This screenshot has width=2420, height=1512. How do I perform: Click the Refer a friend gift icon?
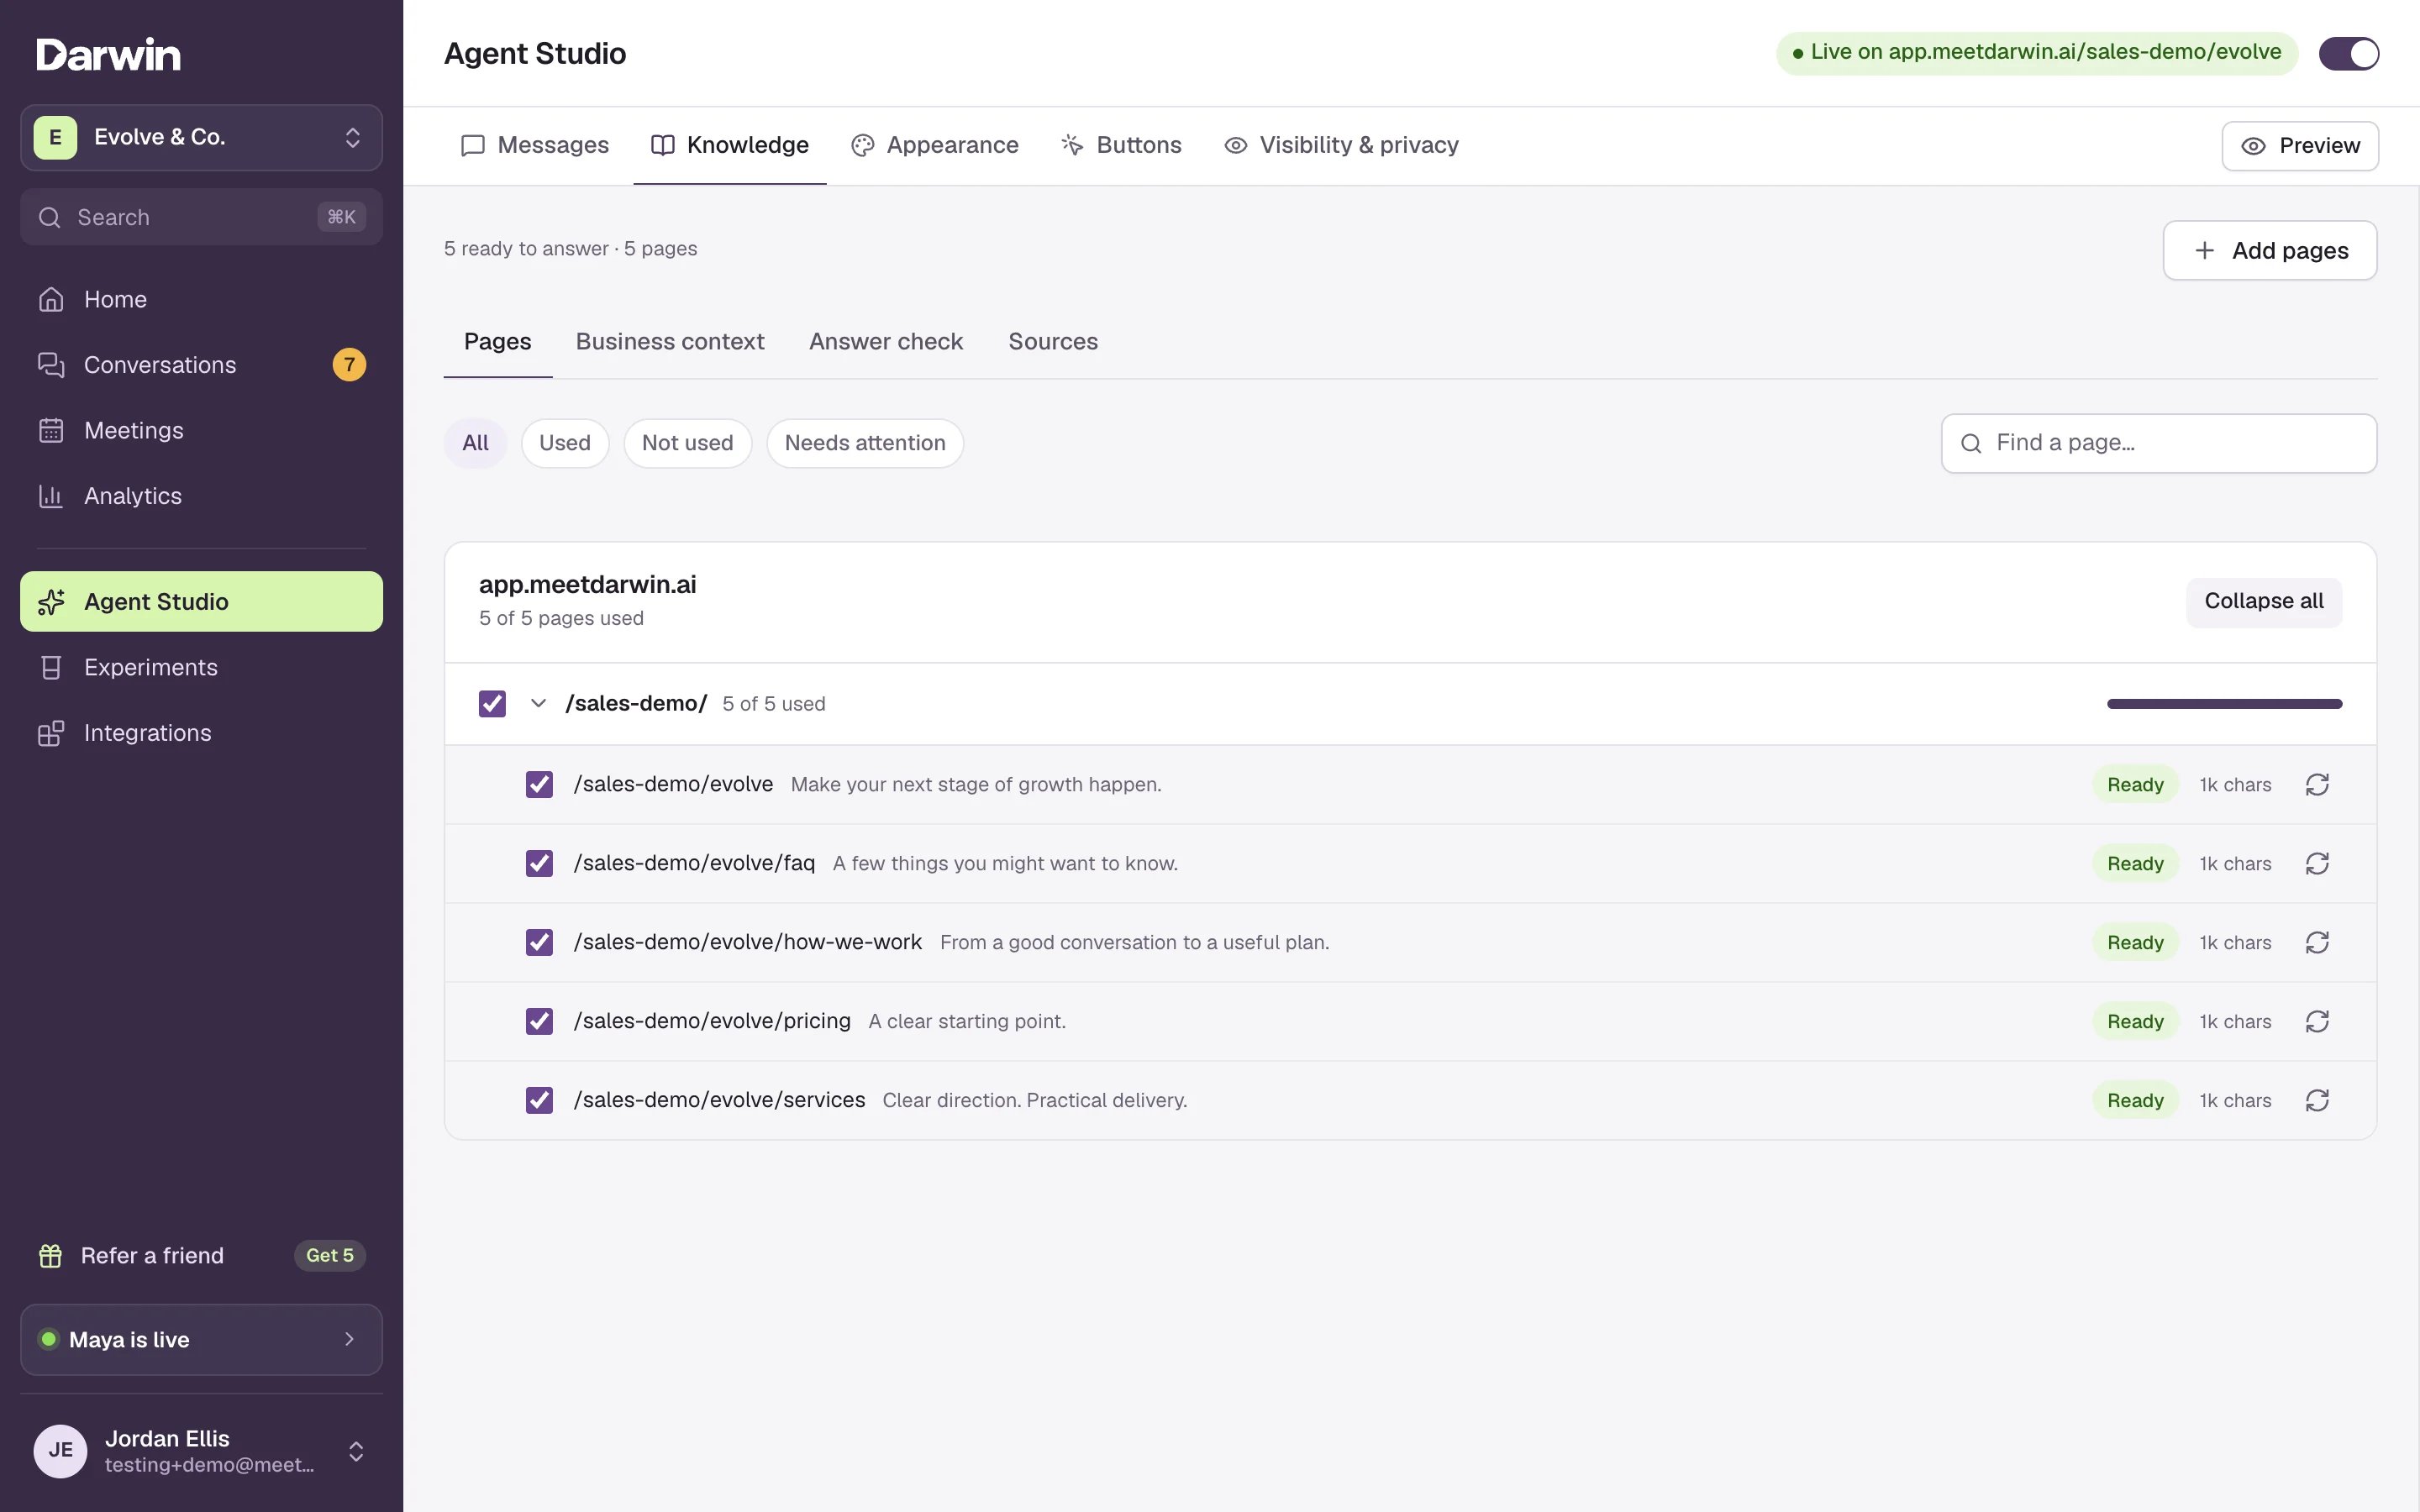[x=50, y=1255]
